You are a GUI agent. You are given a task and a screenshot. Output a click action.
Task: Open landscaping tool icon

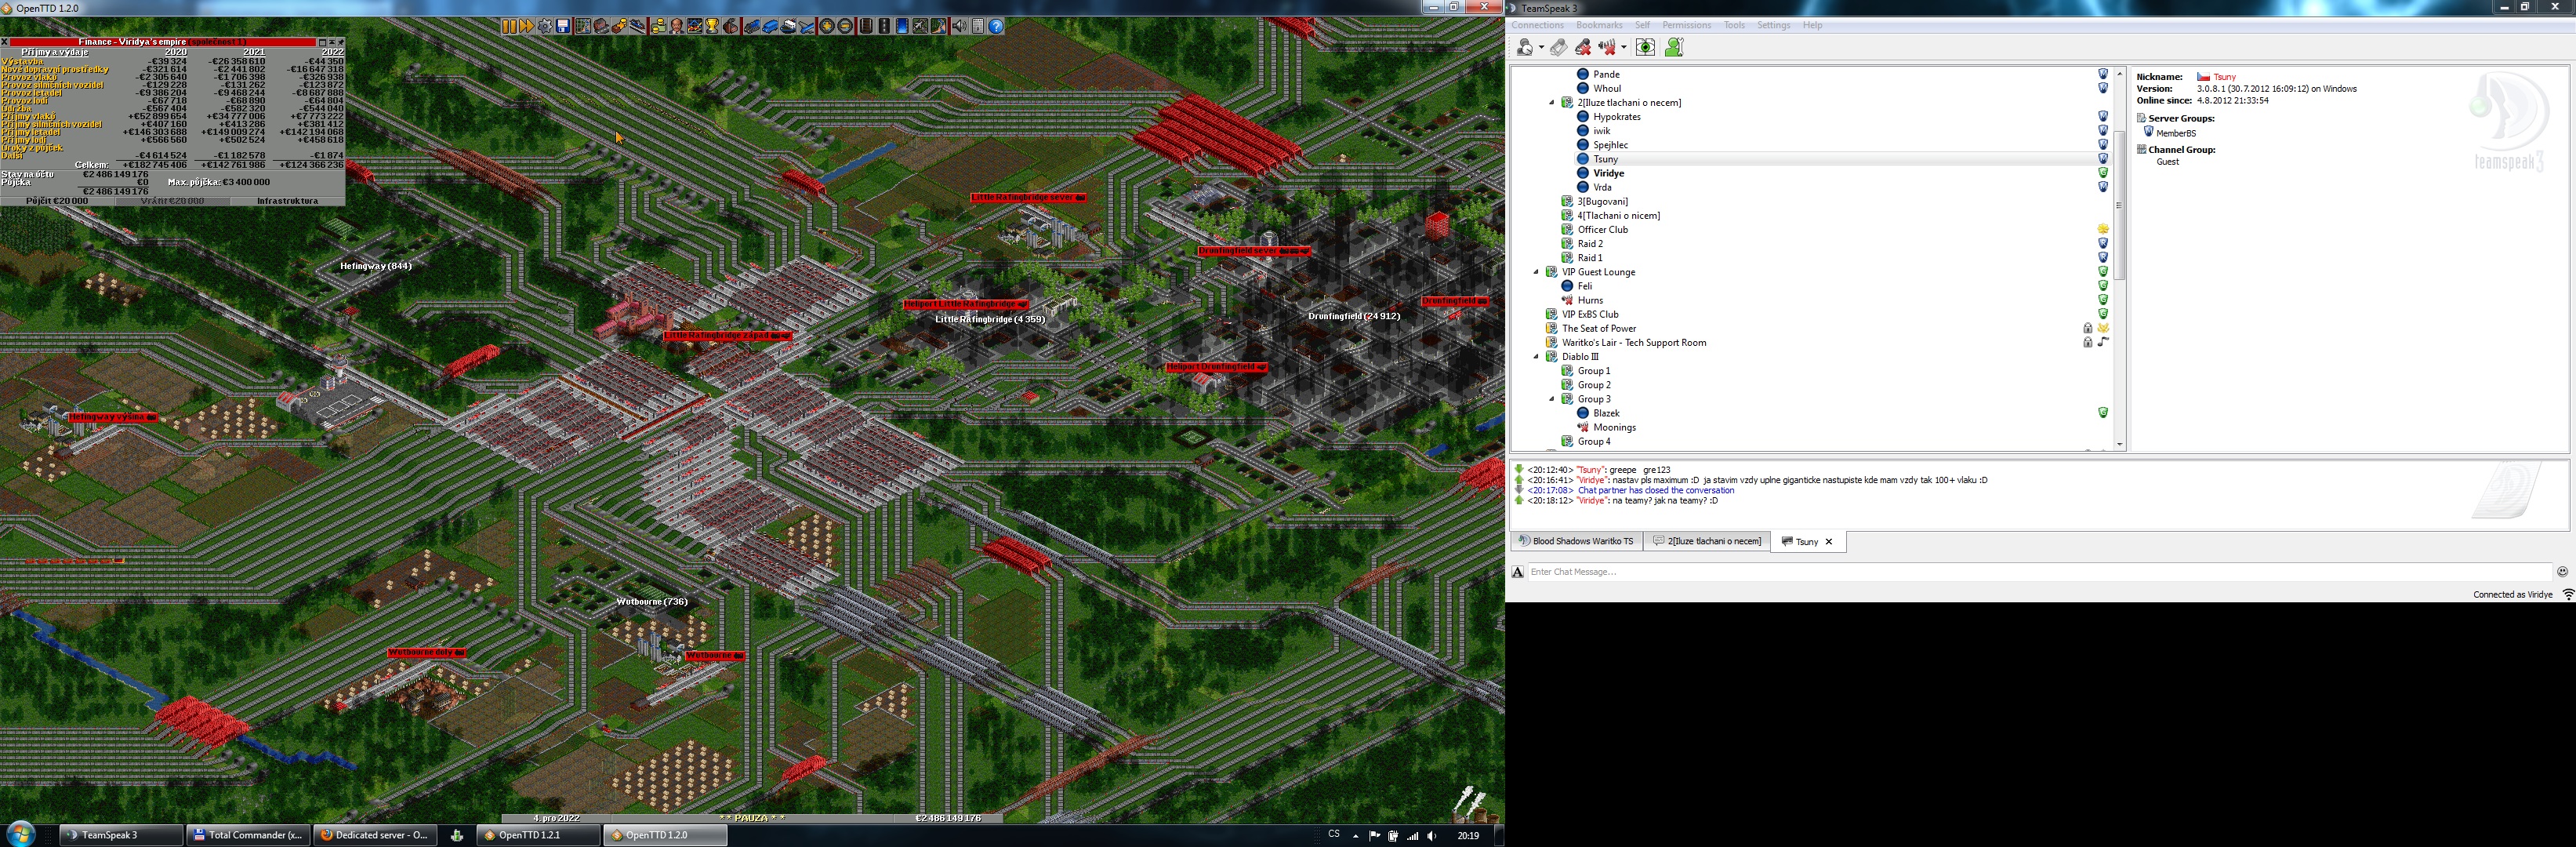click(938, 26)
